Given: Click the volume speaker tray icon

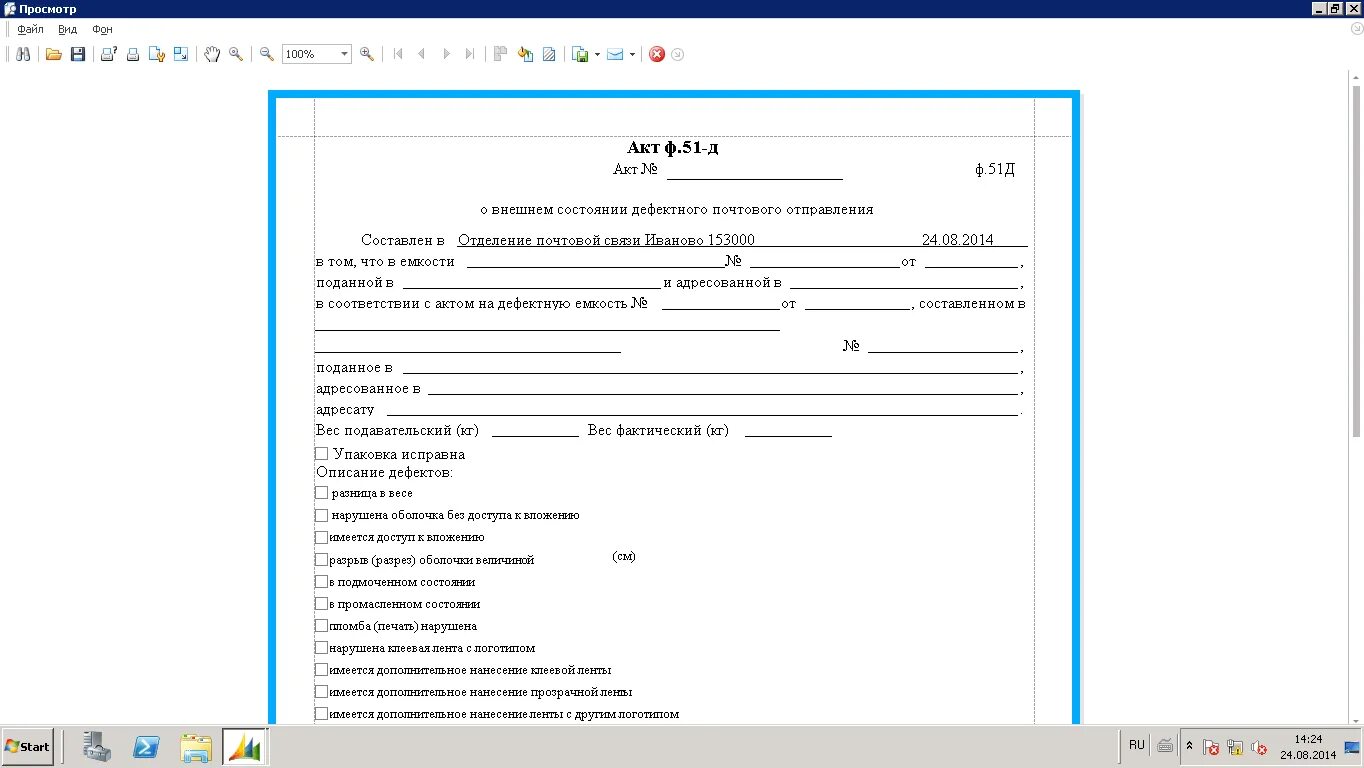Looking at the screenshot, I should pyautogui.click(x=1259, y=747).
